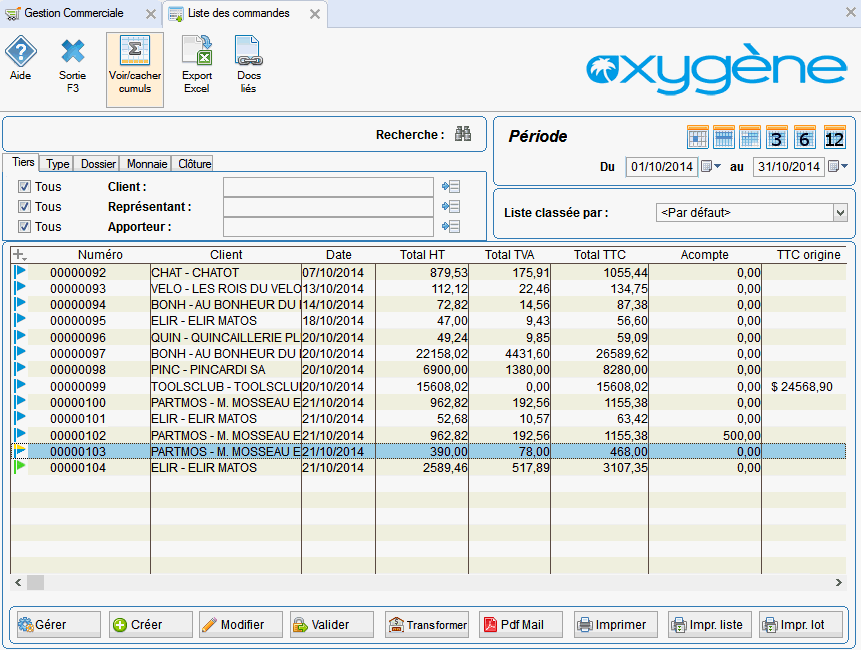Click the blue flag of order 00000095

(20, 319)
